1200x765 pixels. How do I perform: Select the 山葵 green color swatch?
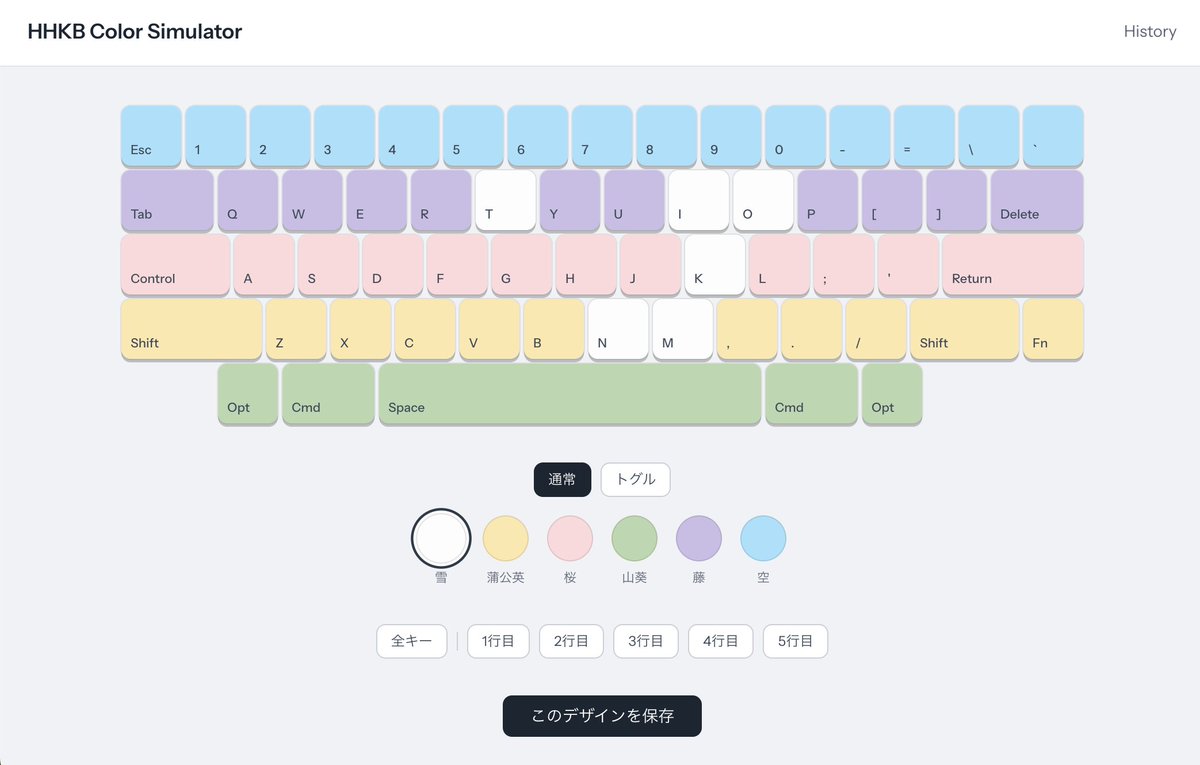coord(634,538)
